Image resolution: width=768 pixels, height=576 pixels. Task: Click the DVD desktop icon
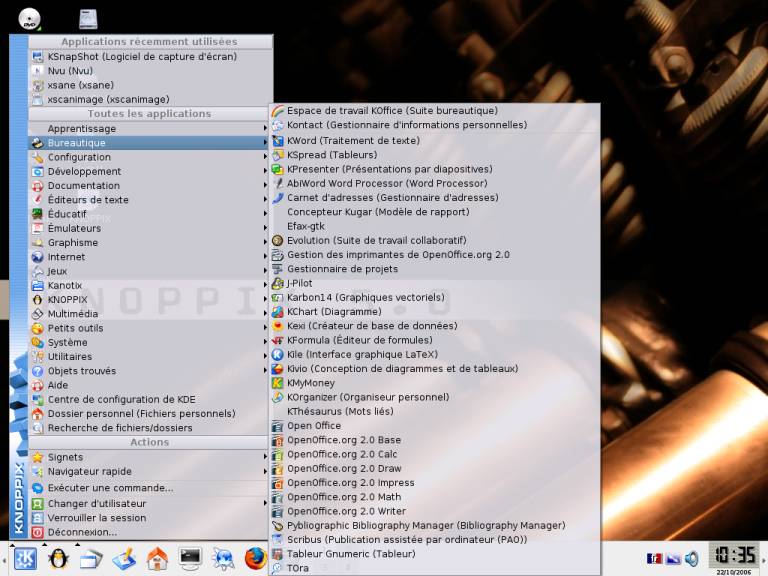tap(29, 19)
